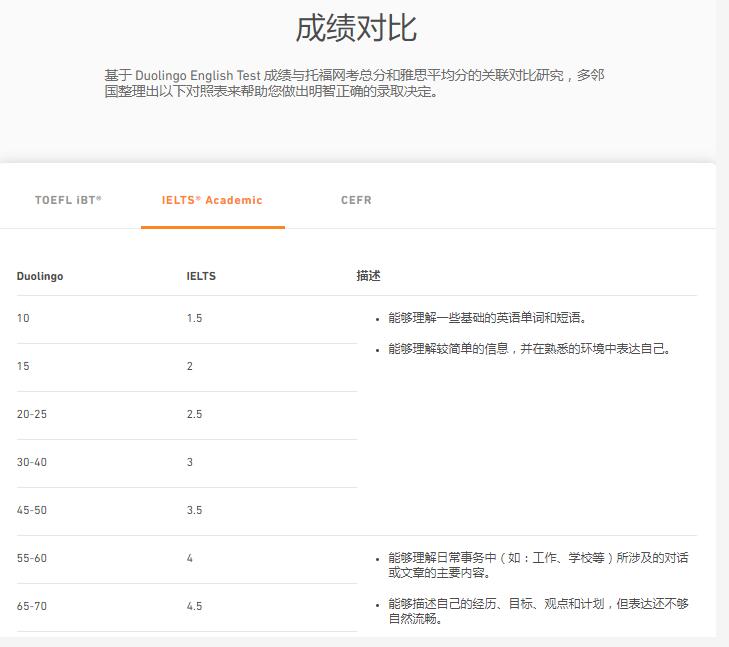Select the Duolingo score 10 cell
Image resolution: width=729 pixels, height=647 pixels.
(x=23, y=318)
